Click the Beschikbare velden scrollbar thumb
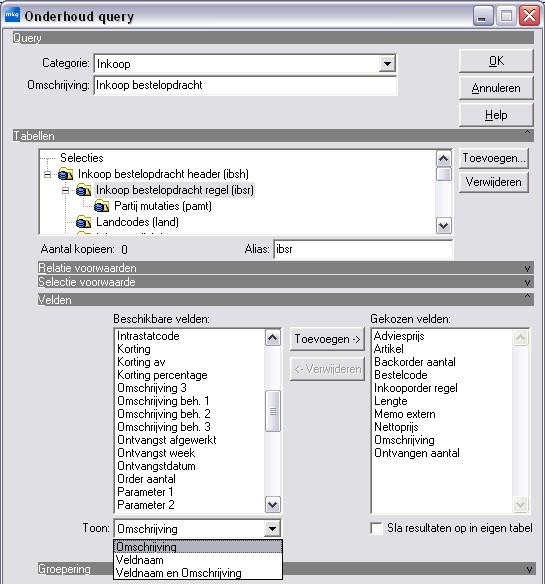 [x=273, y=411]
